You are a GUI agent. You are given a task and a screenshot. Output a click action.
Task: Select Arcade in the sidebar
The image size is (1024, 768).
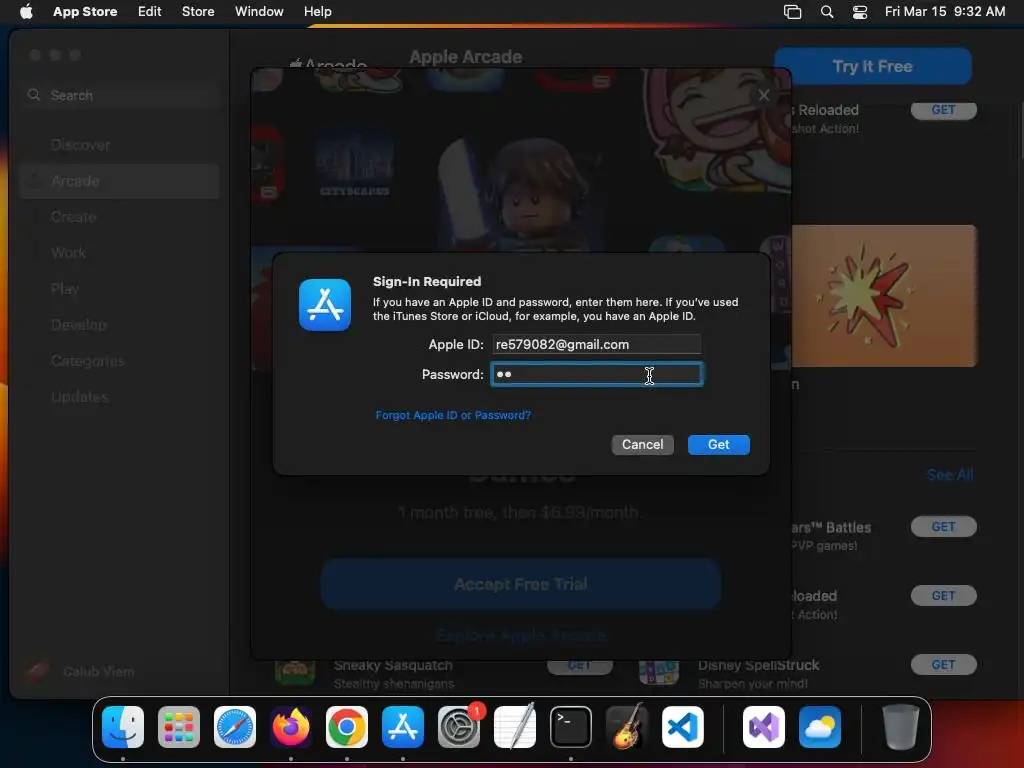pyautogui.click(x=120, y=181)
